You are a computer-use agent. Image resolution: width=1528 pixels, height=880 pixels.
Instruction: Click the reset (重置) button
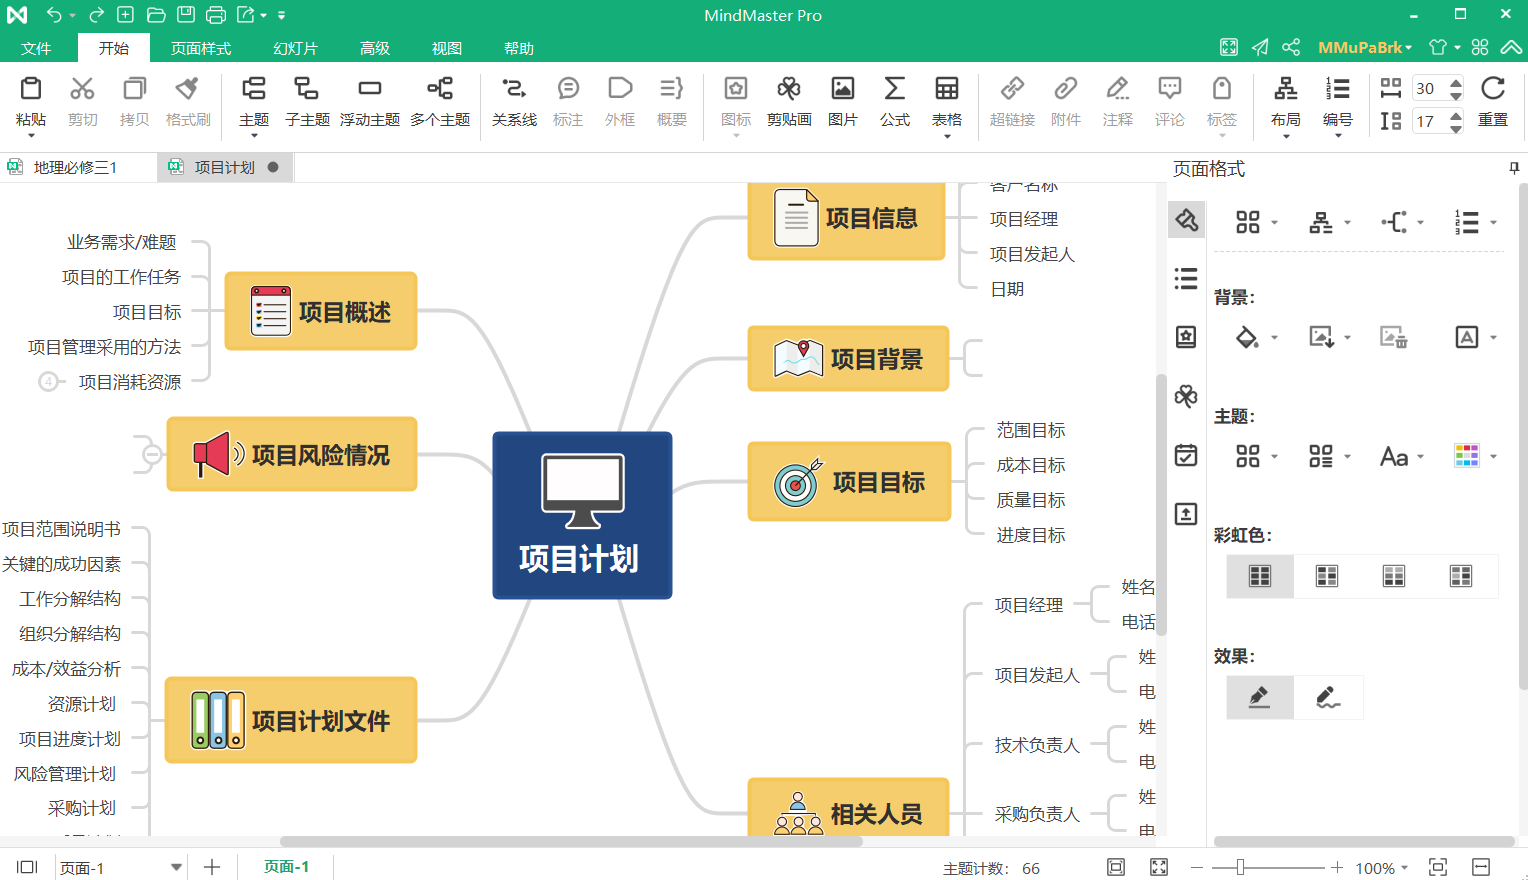click(x=1492, y=100)
